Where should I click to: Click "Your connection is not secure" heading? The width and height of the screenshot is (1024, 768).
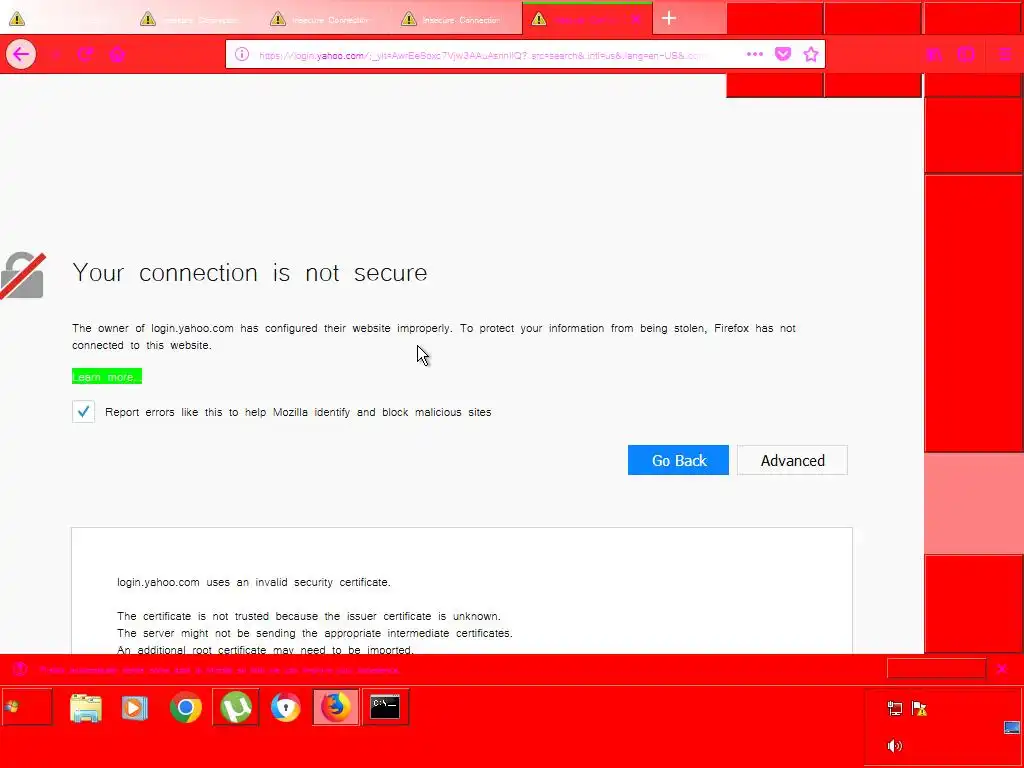249,272
